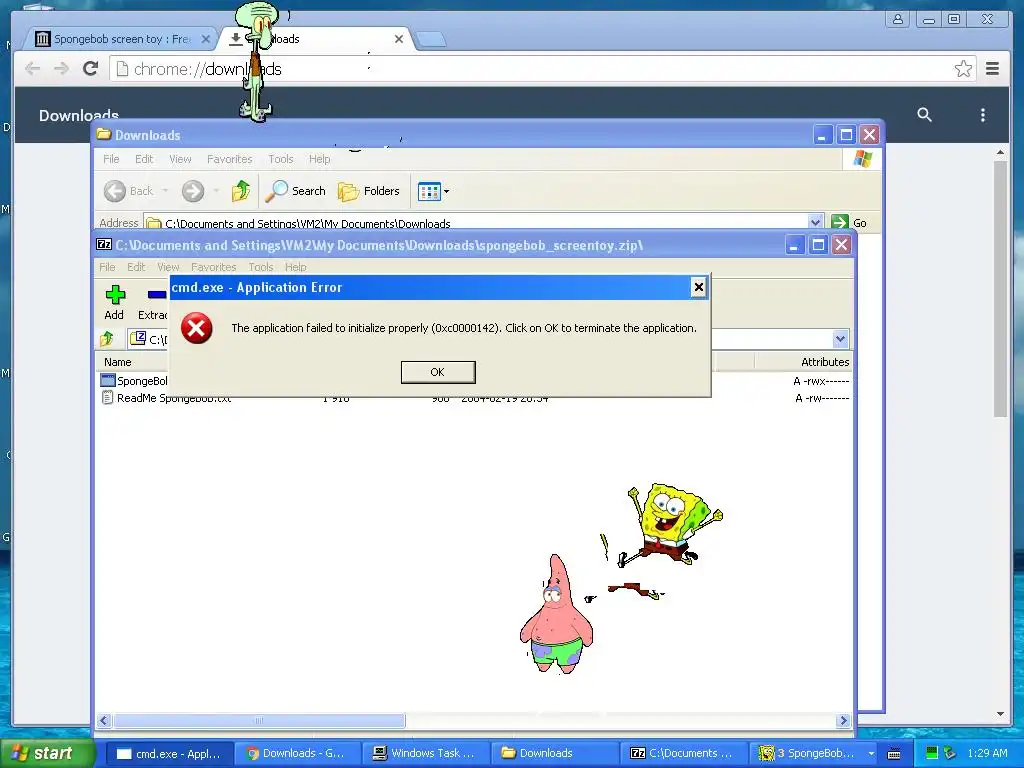Sort by the Attributes column header
The image size is (1024, 768).
pos(824,362)
